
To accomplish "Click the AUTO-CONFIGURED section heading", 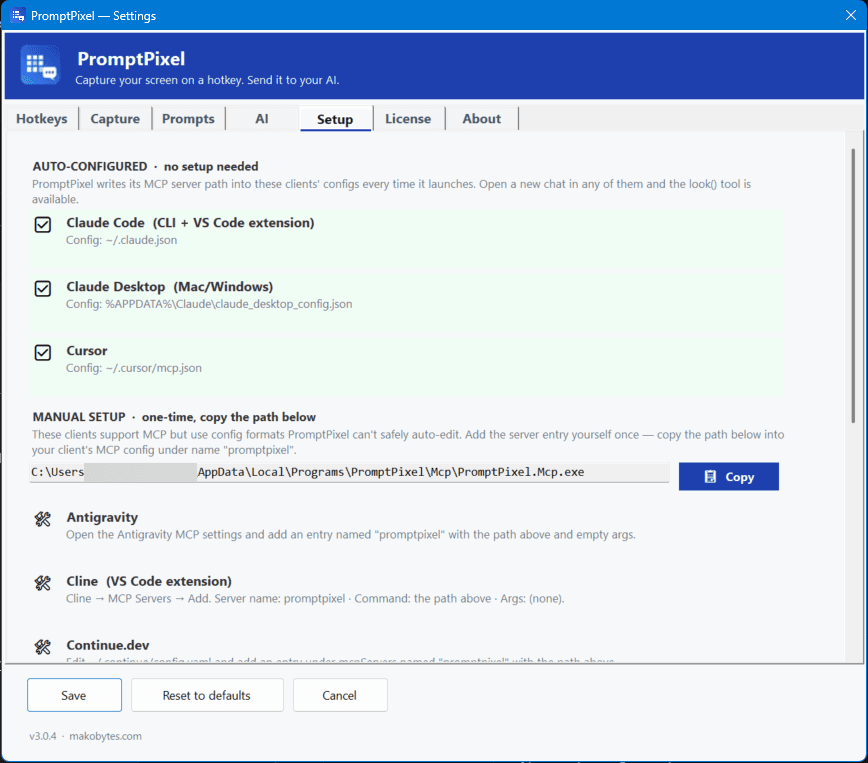I will (x=145, y=166).
